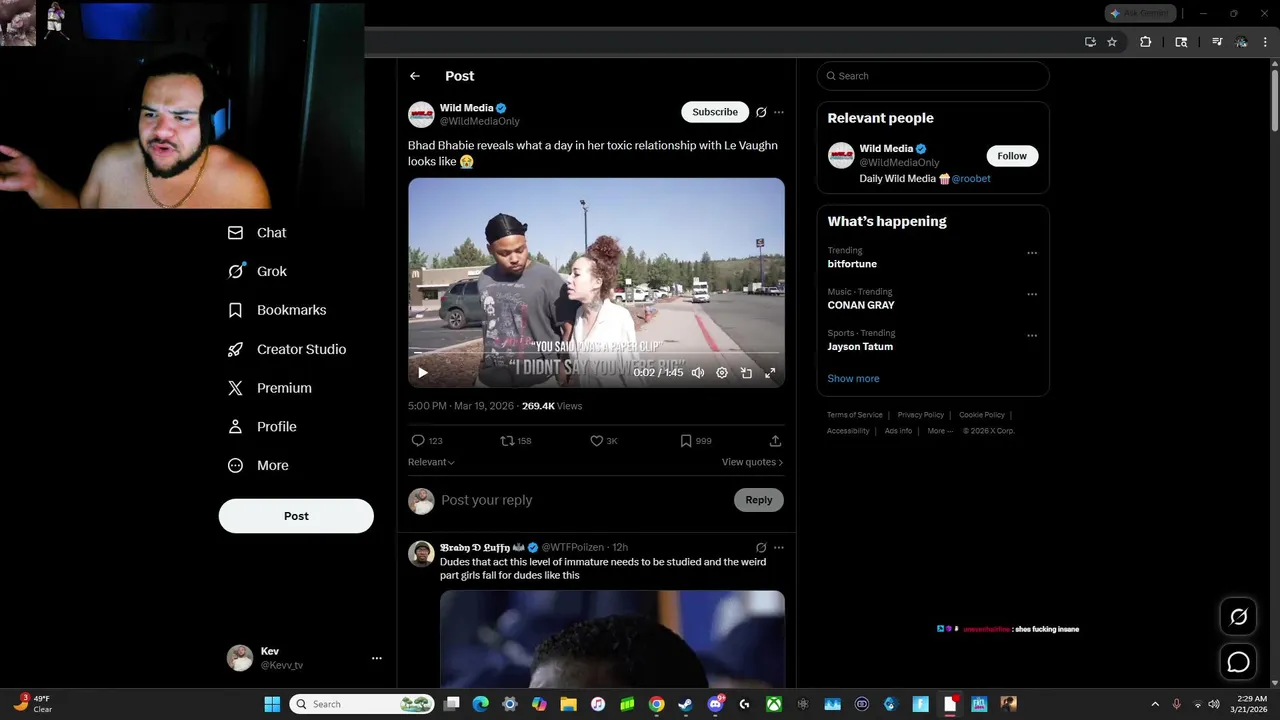Open options for bitfortune trend
Image resolution: width=1280 pixels, height=720 pixels.
pos(1032,253)
